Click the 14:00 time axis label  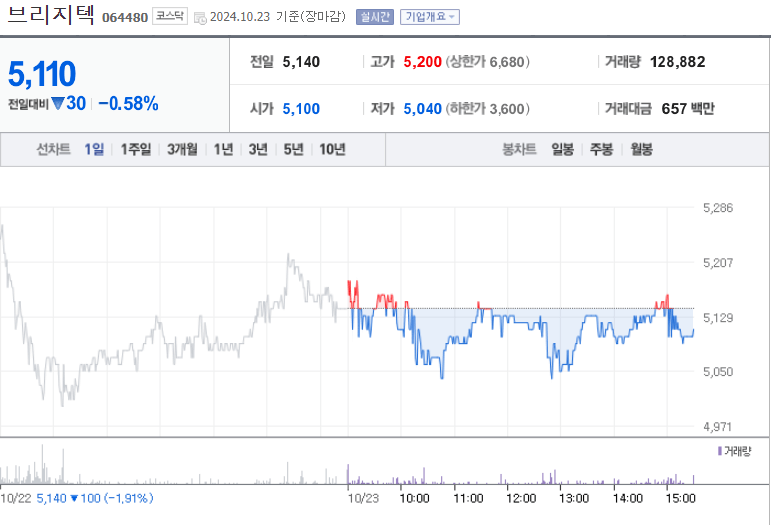point(628,498)
